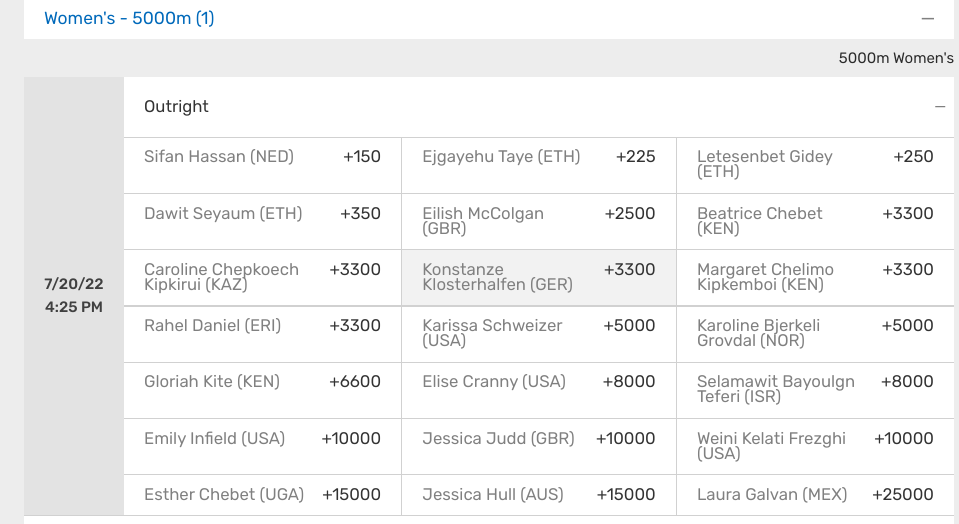Collapse the Outright market panel
Viewport: 959px width, 524px height.
939,107
